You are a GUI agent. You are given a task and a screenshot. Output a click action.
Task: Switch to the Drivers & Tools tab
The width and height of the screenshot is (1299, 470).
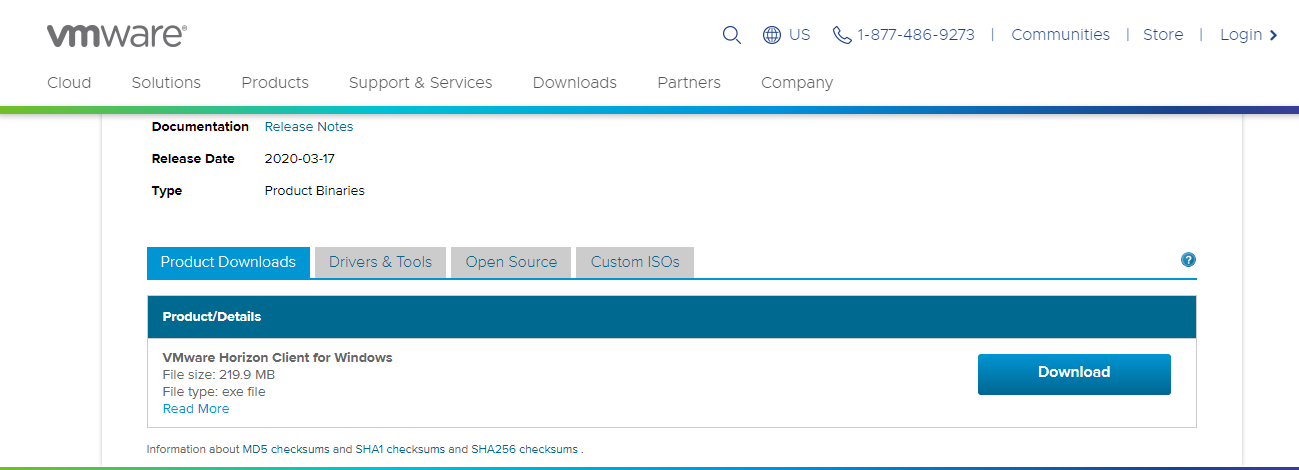pyautogui.click(x=380, y=262)
